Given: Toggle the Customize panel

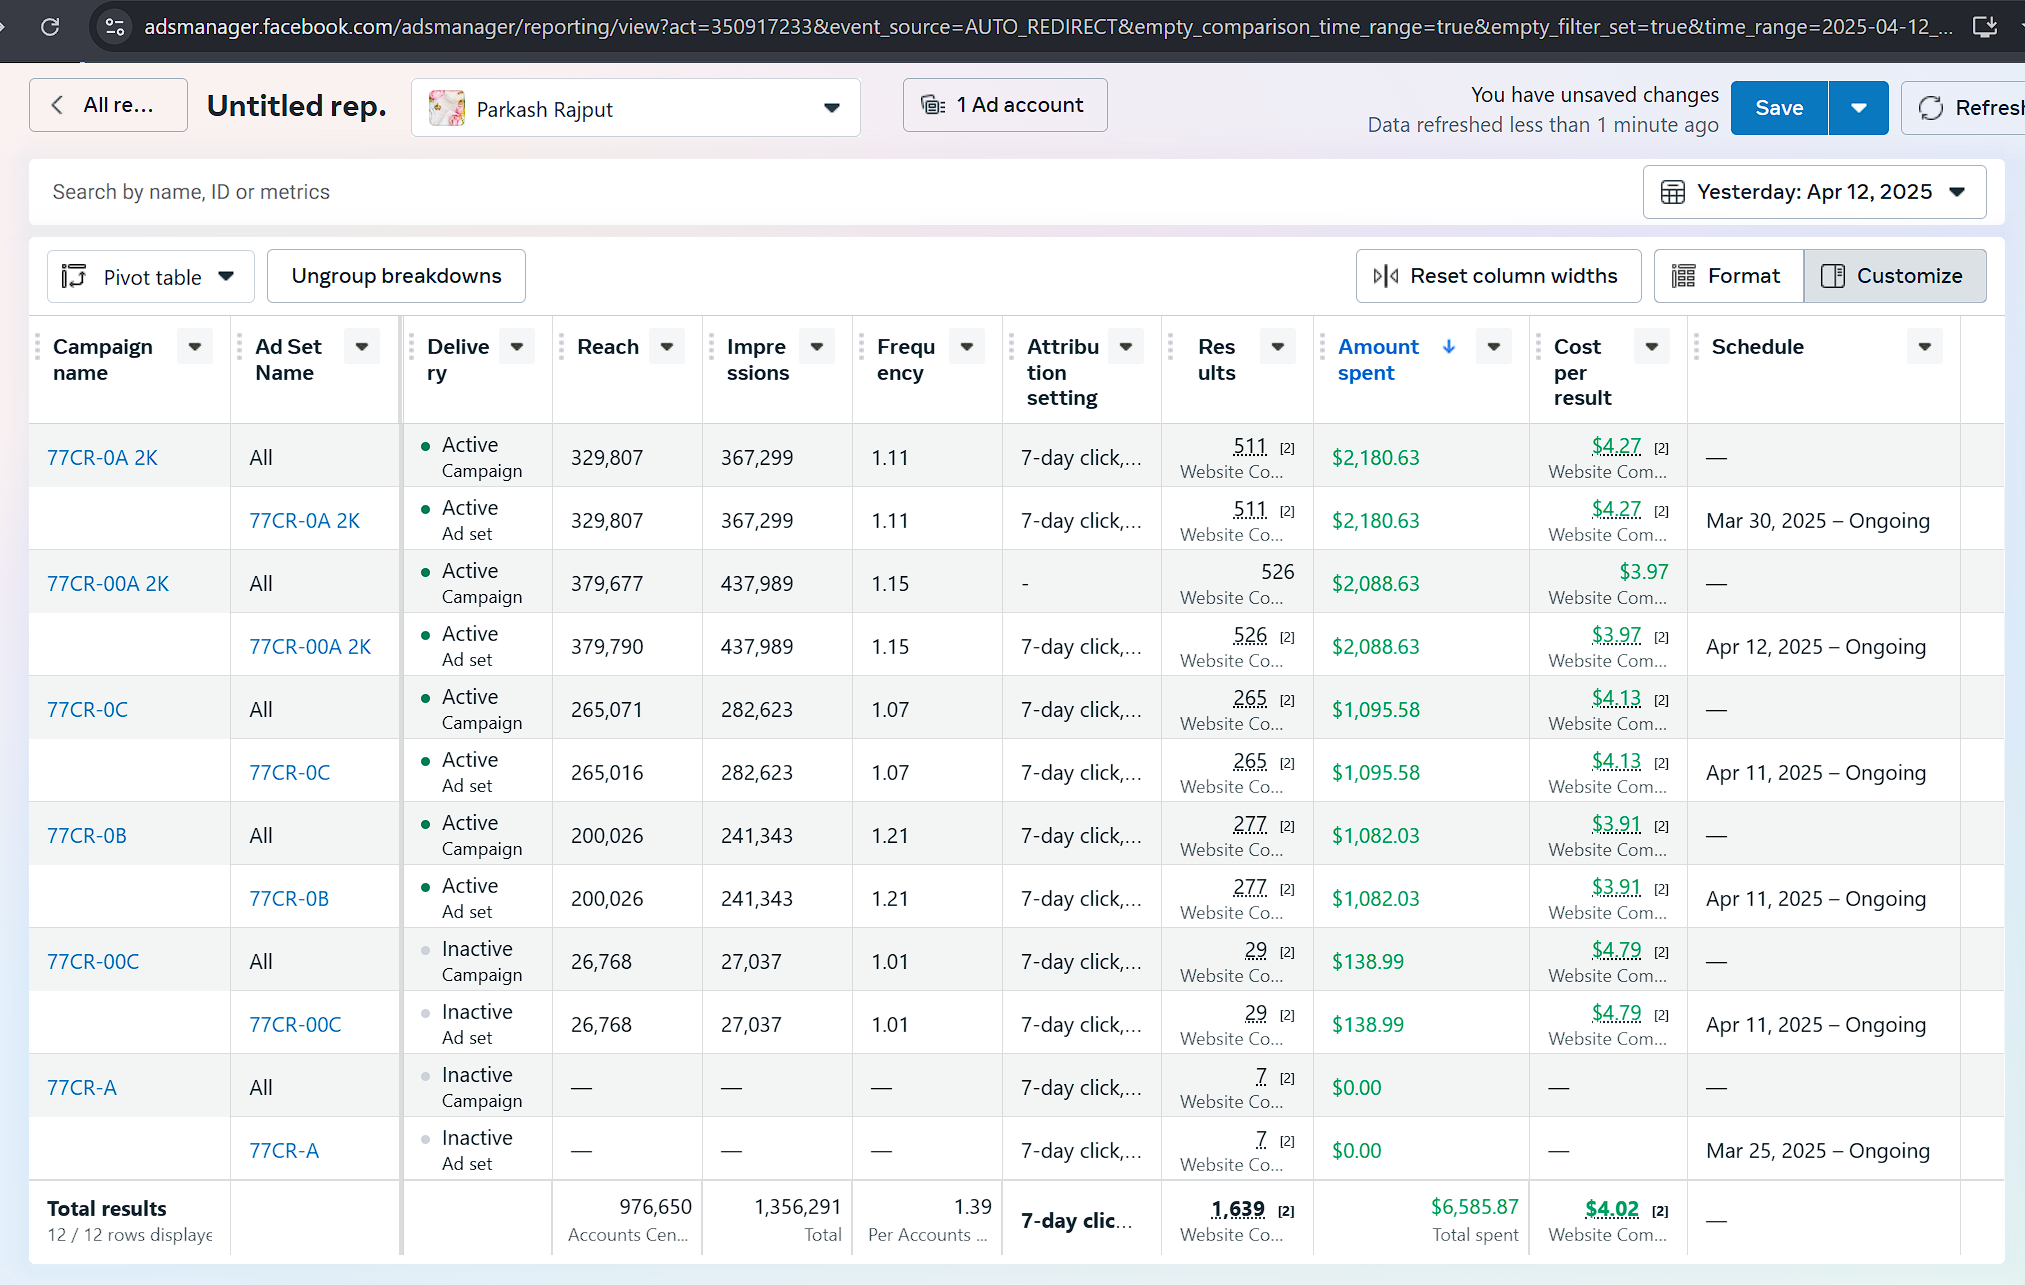Looking at the screenshot, I should (1894, 276).
